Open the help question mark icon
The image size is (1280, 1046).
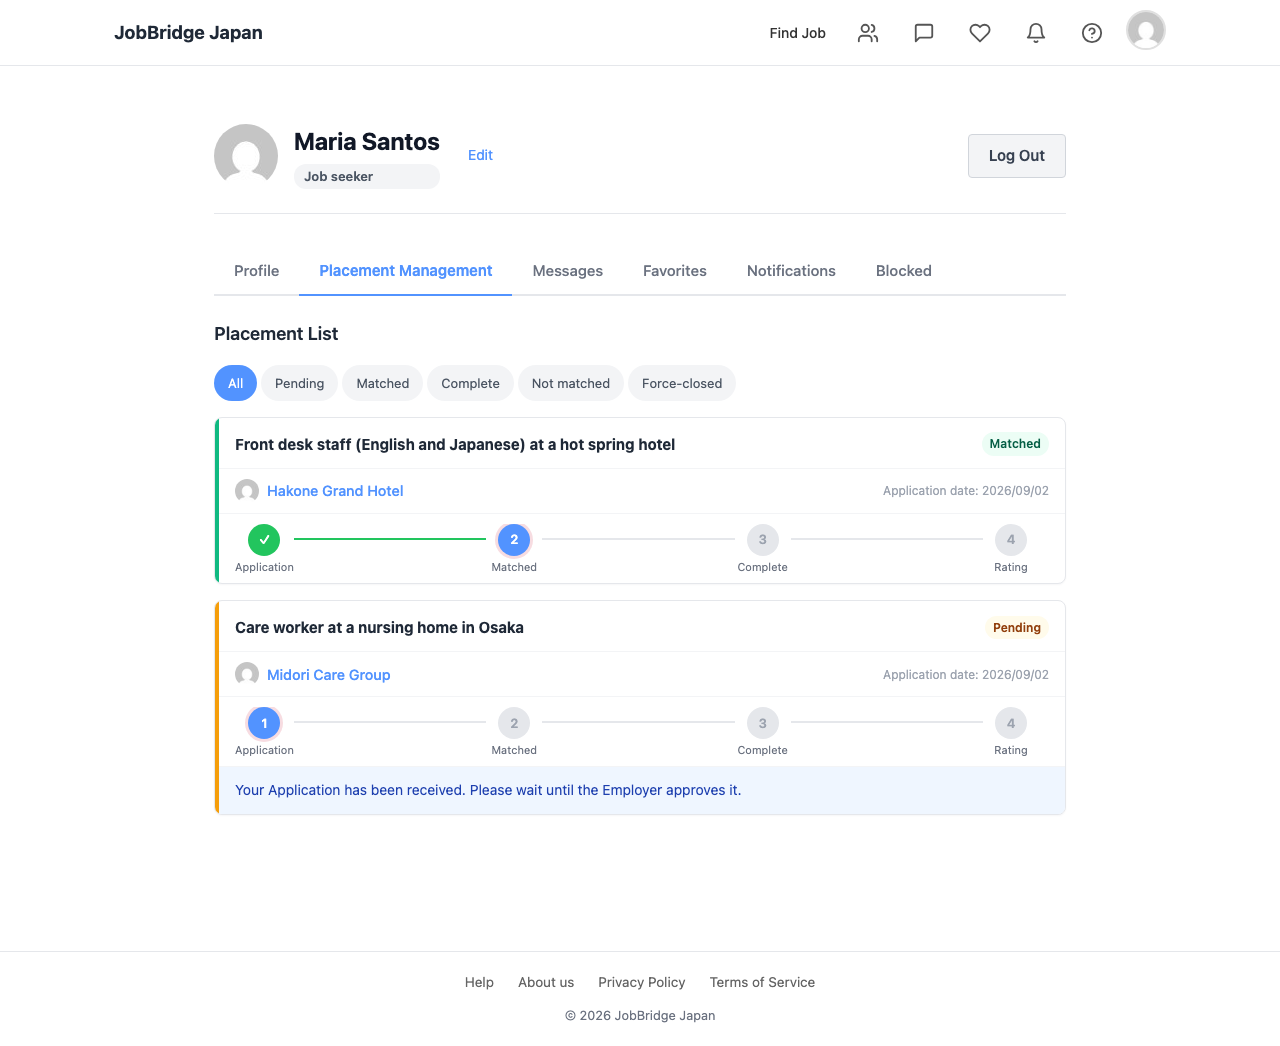pyautogui.click(x=1092, y=33)
